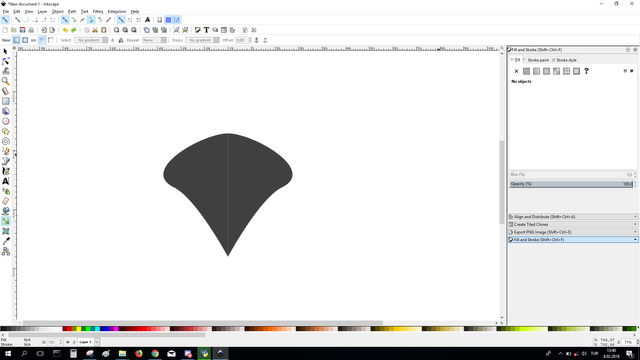The width and height of the screenshot is (640, 360).
Task: Toggle snap to grids button
Action: 168,20
